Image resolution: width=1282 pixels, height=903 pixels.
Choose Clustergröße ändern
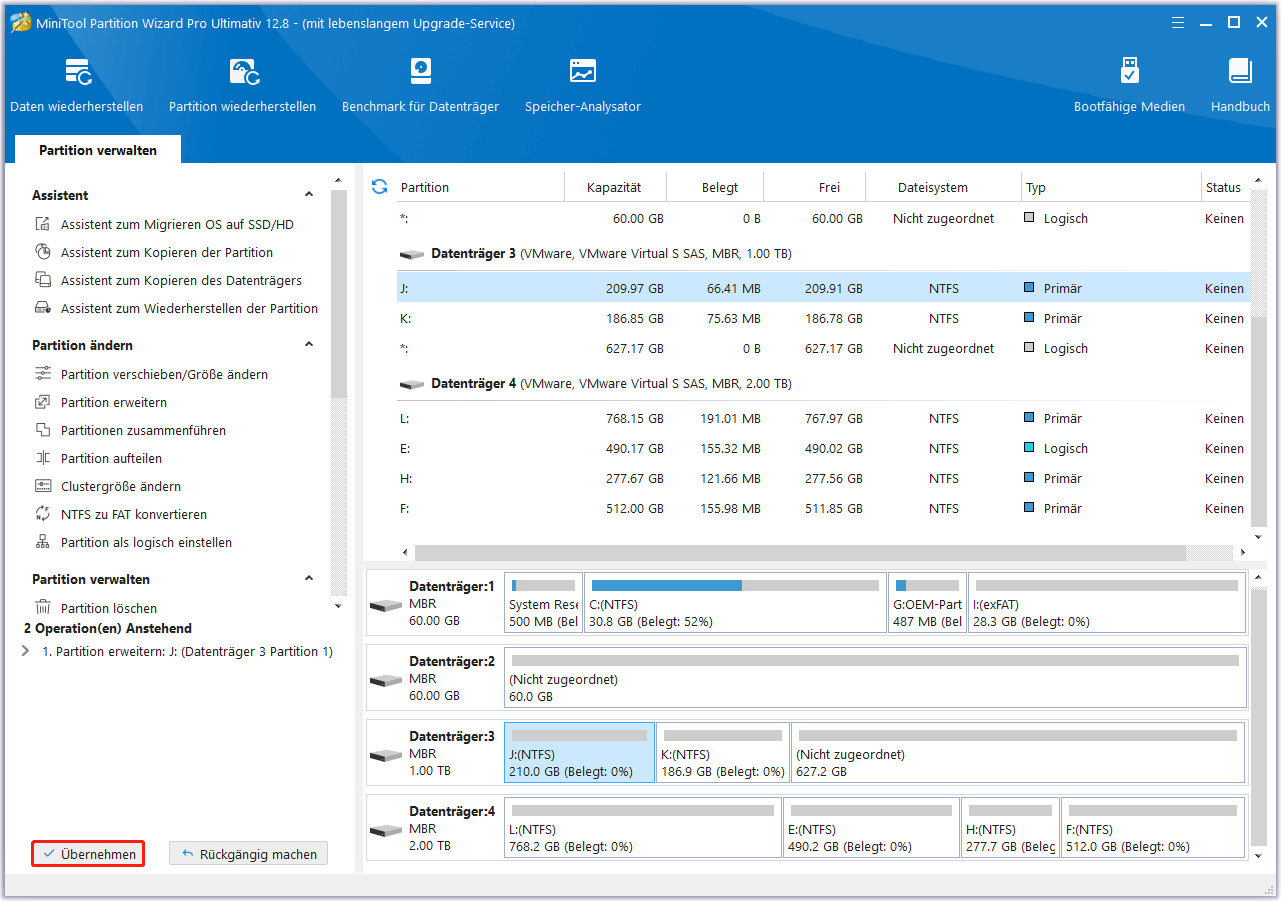[121, 487]
